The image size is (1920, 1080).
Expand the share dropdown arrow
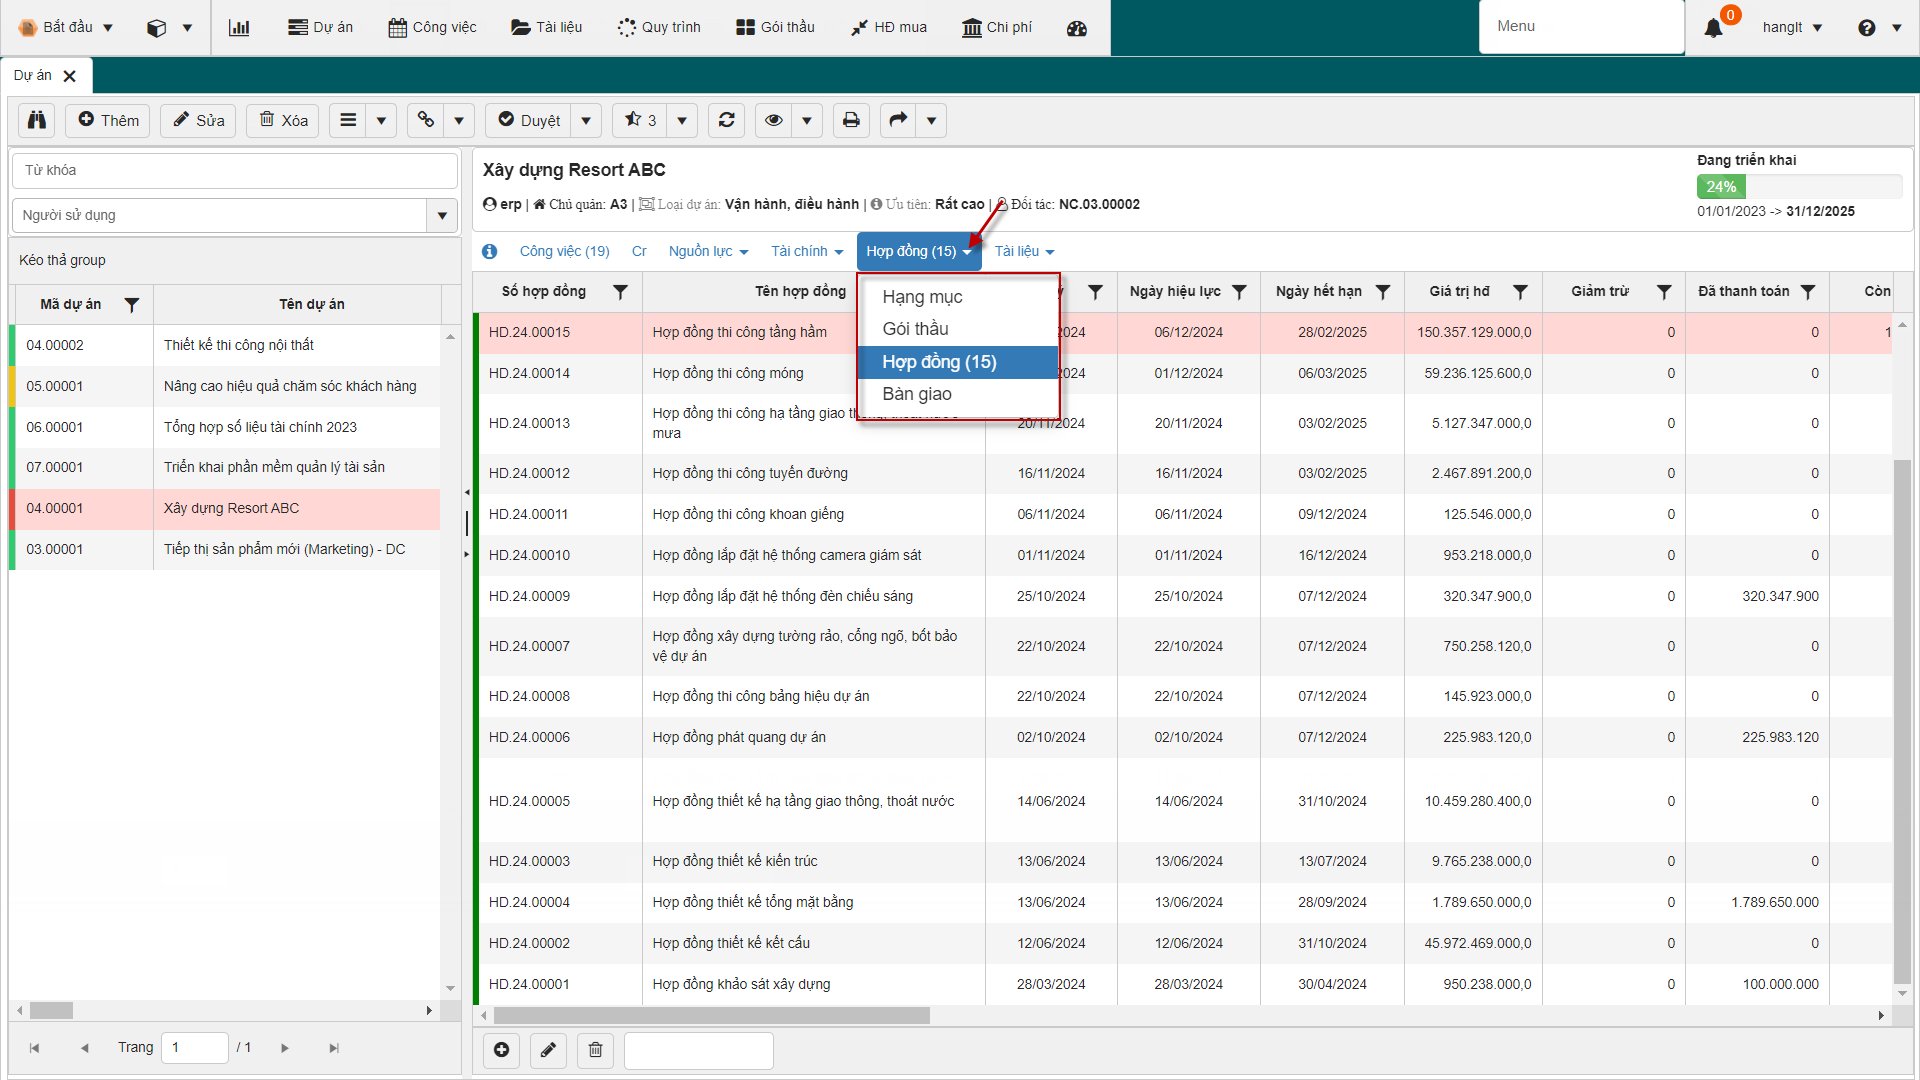click(931, 120)
